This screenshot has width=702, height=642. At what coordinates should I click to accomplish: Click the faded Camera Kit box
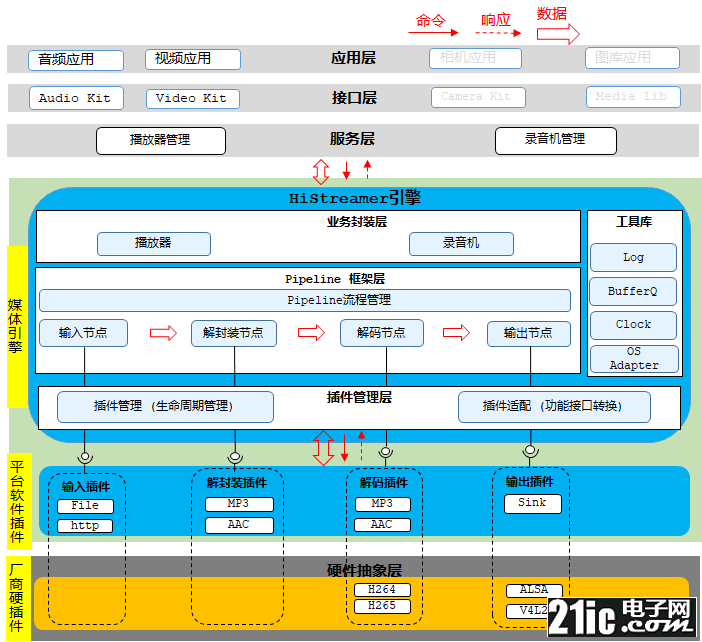click(x=478, y=97)
